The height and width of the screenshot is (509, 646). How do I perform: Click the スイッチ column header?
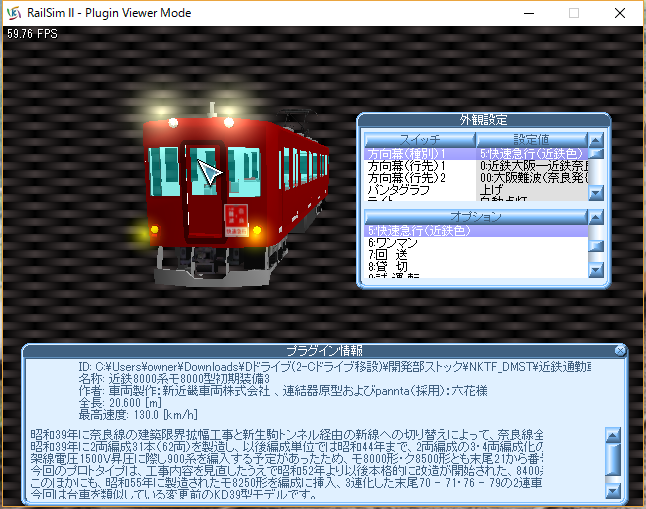click(x=420, y=140)
